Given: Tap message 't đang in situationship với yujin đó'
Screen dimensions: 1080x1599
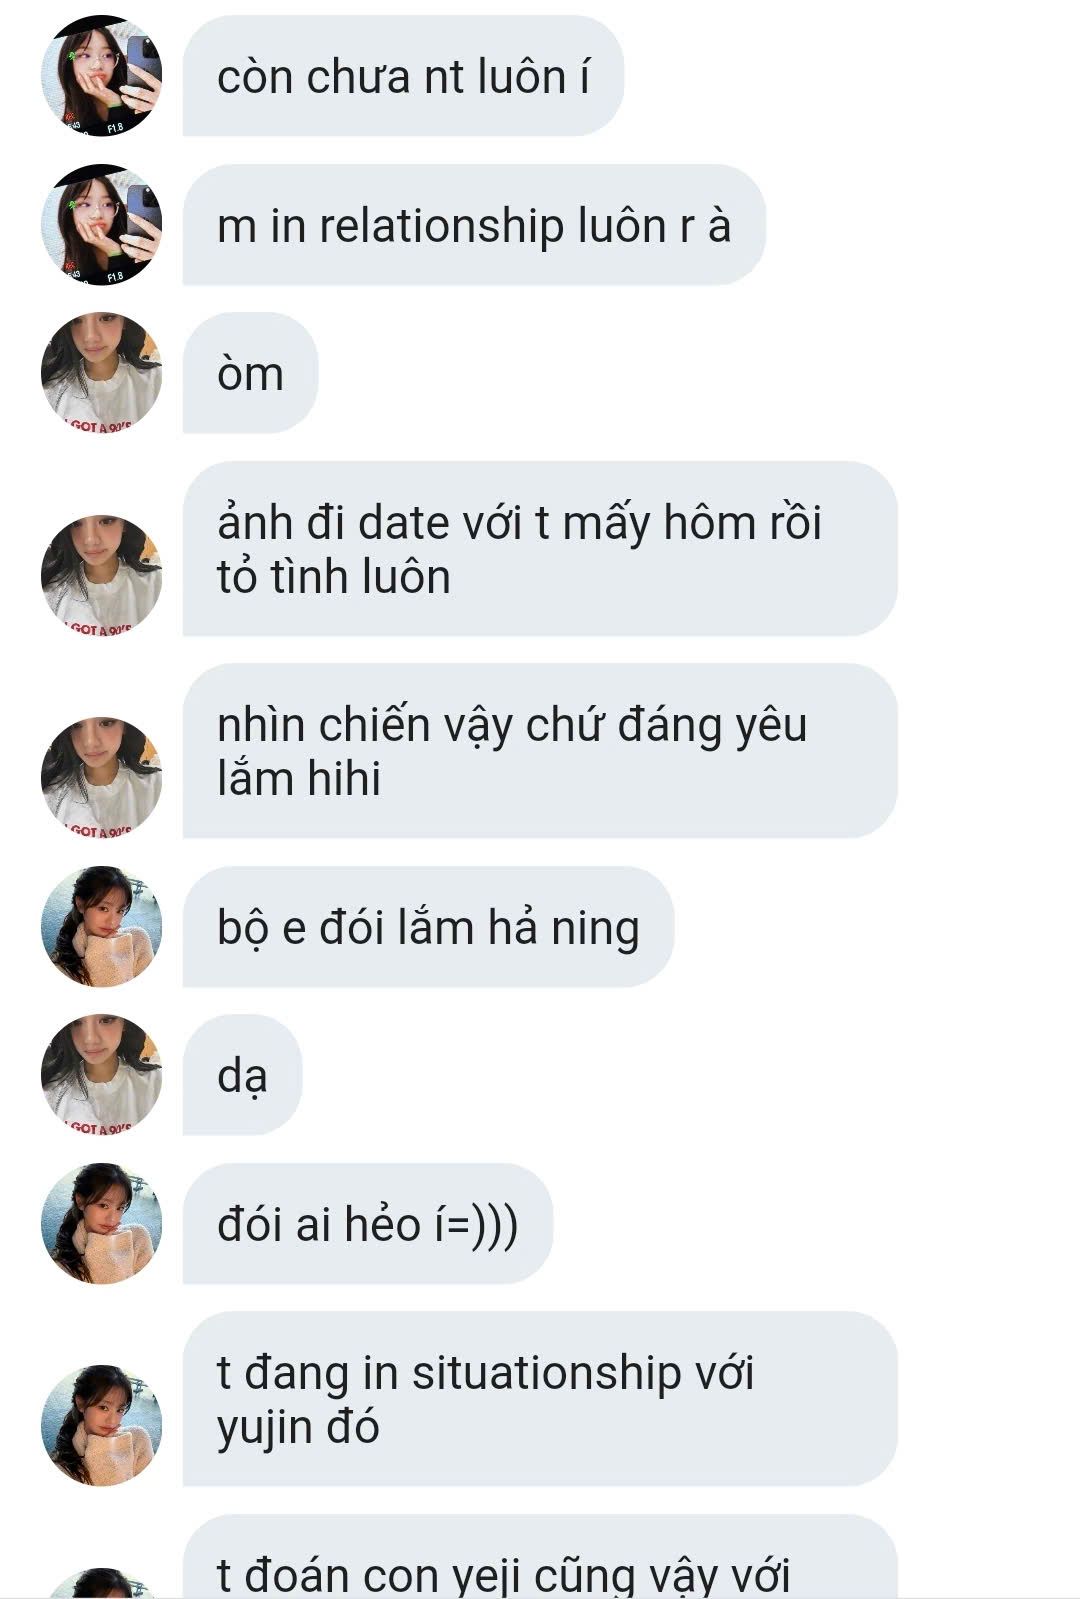Looking at the screenshot, I should [x=540, y=1399].
